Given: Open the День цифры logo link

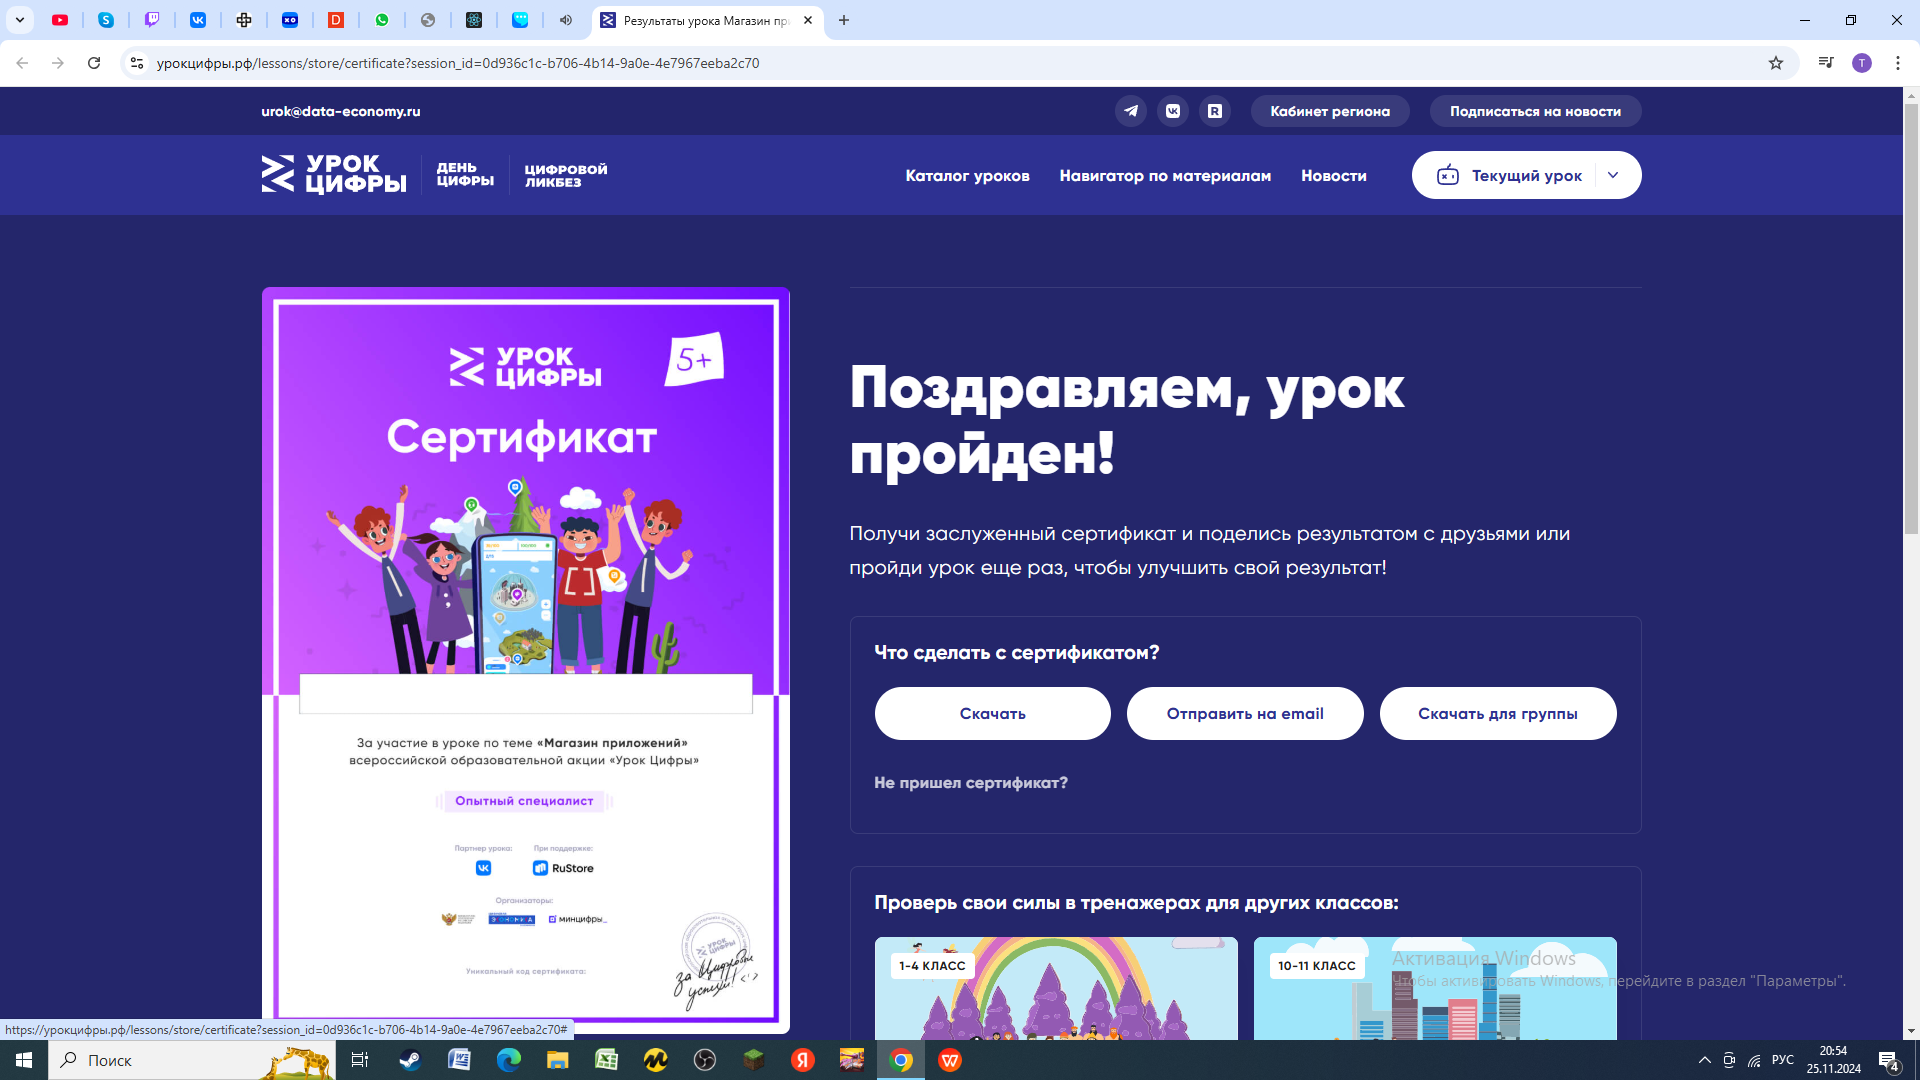Looking at the screenshot, I should tap(465, 174).
